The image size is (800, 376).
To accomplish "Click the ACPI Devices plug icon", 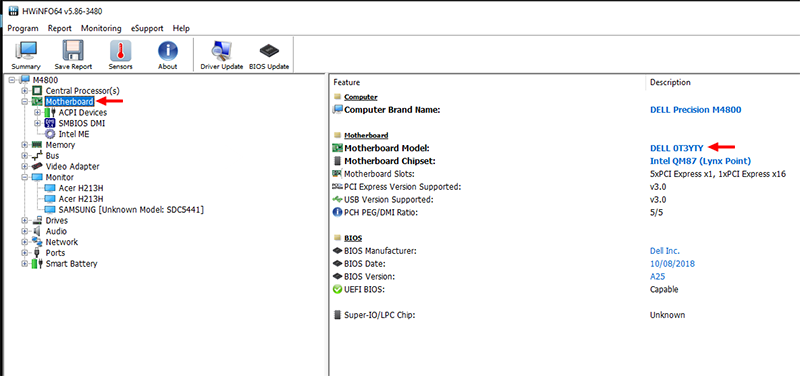I will 50,112.
